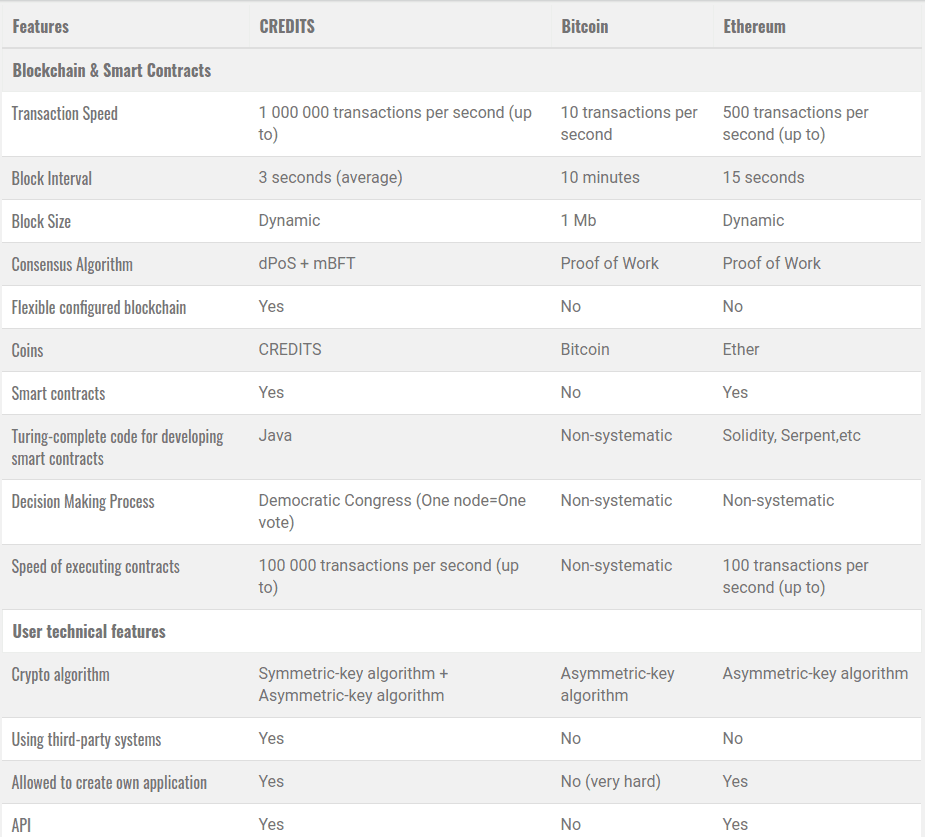Select the 10 minutes block interval cell
This screenshot has width=925, height=837.
(600, 178)
